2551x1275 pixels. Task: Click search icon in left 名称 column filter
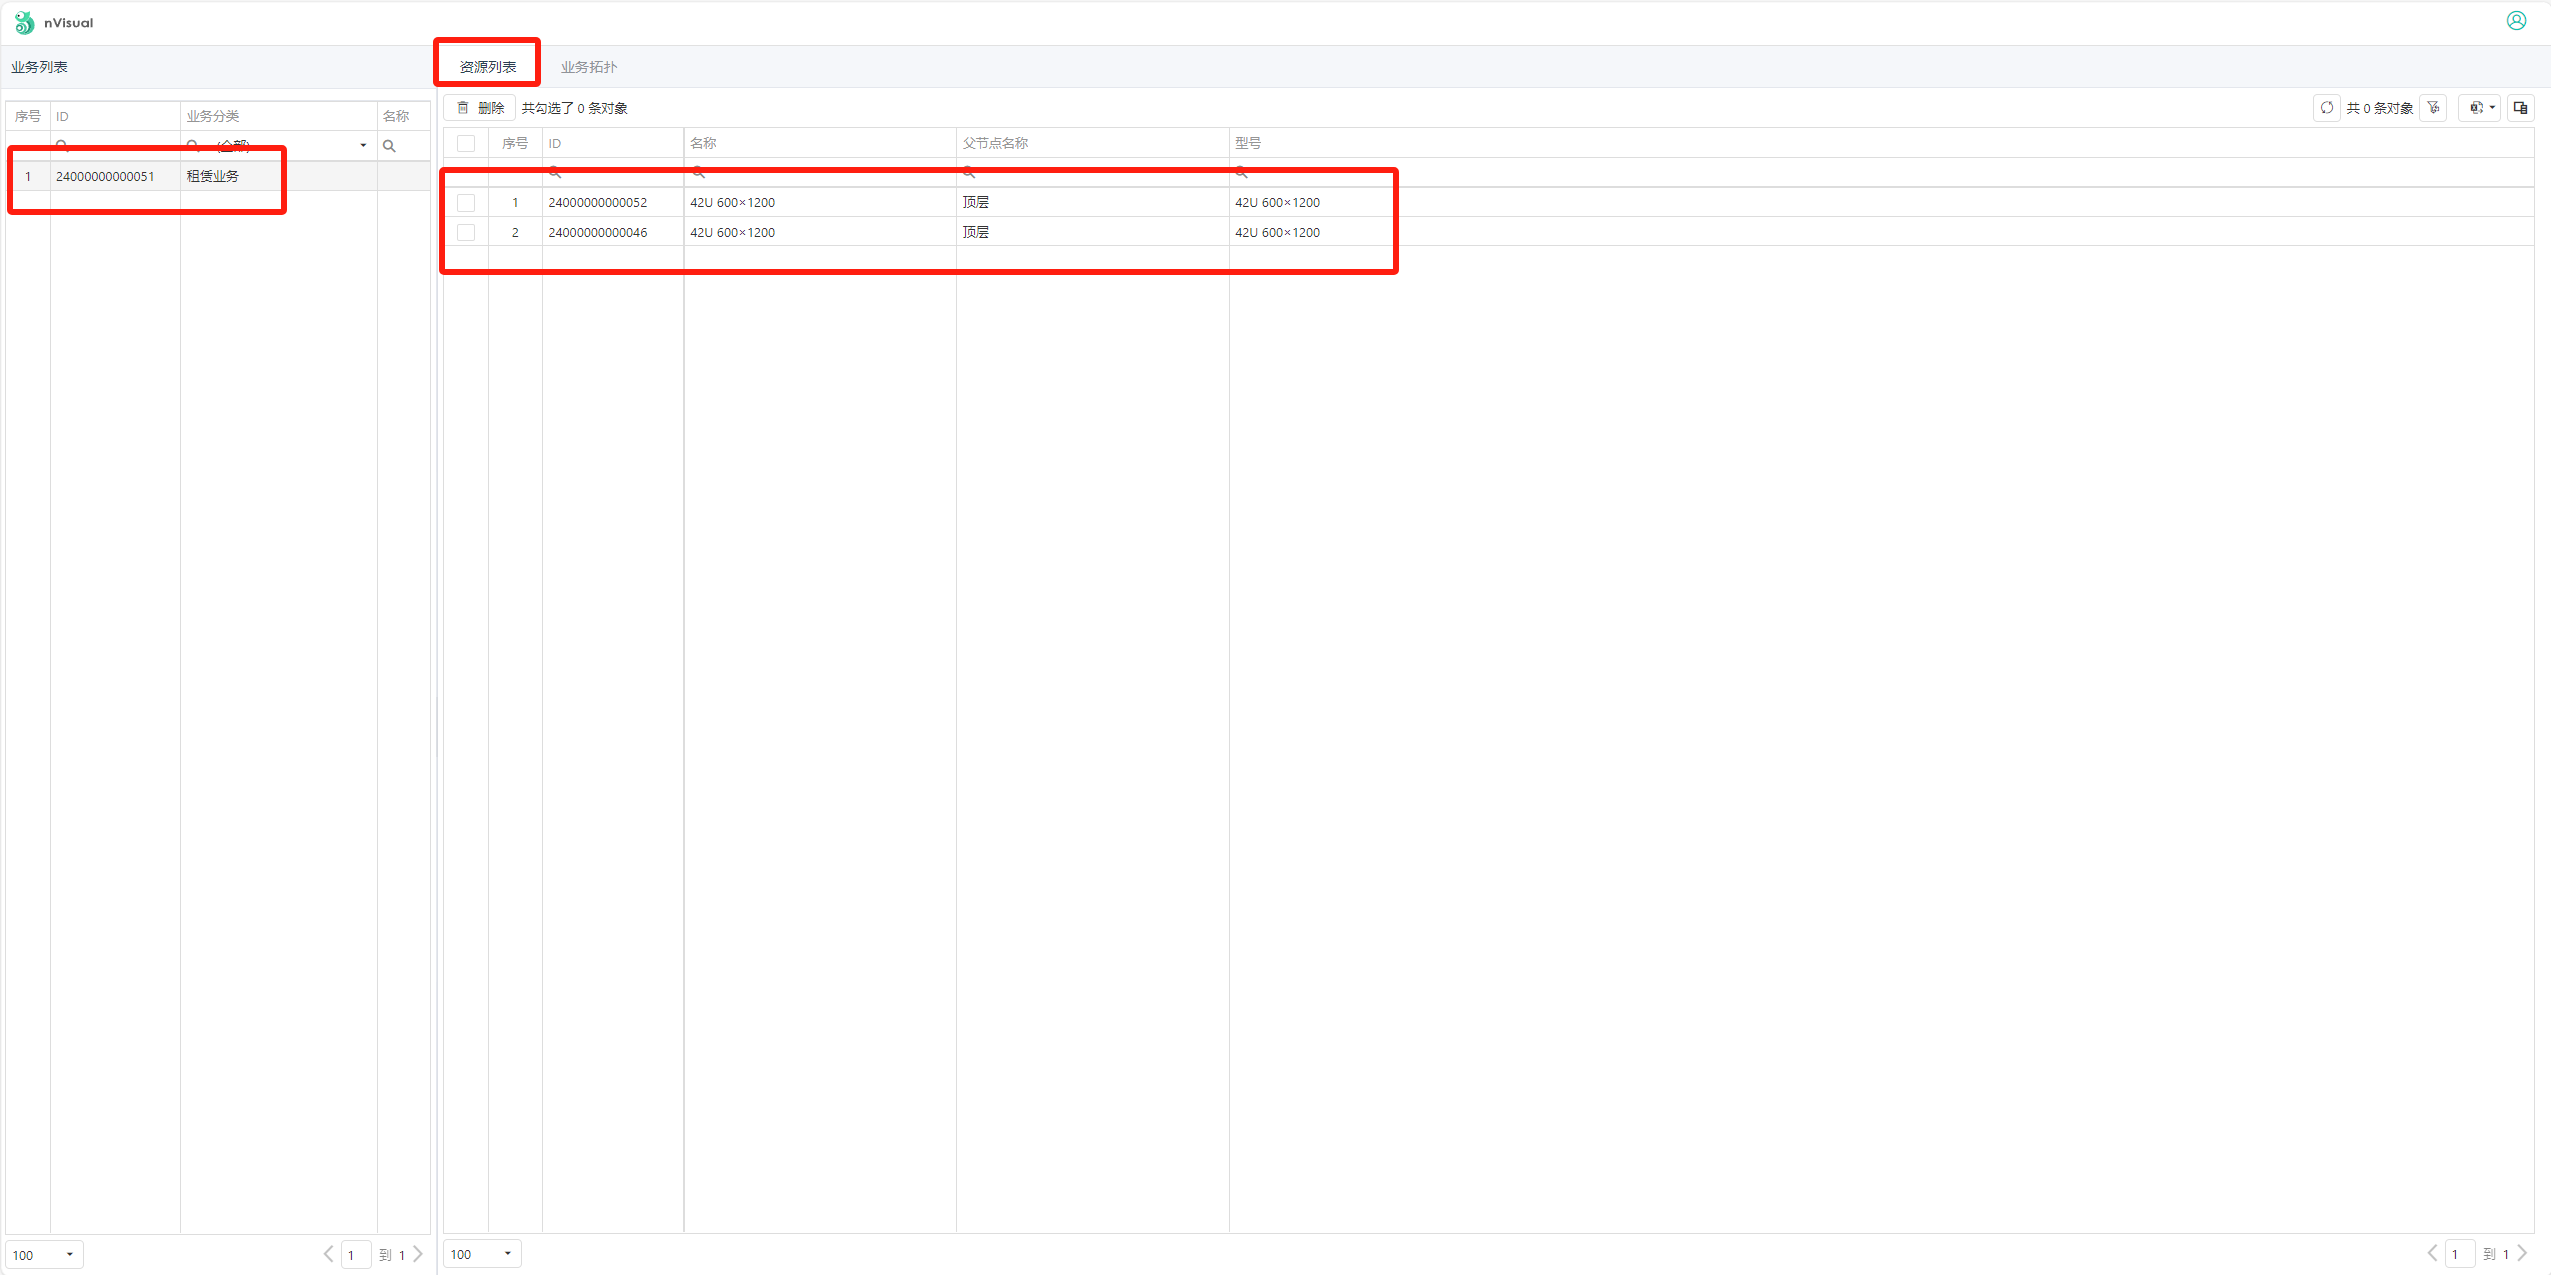(x=389, y=147)
